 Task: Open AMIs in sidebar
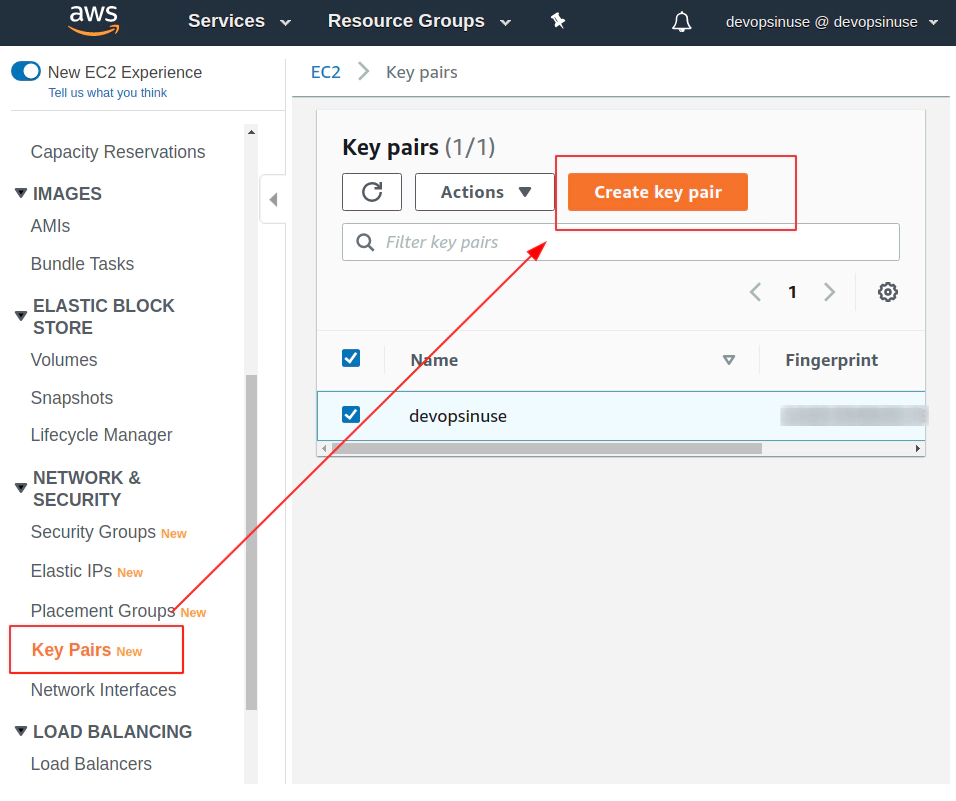pos(50,226)
